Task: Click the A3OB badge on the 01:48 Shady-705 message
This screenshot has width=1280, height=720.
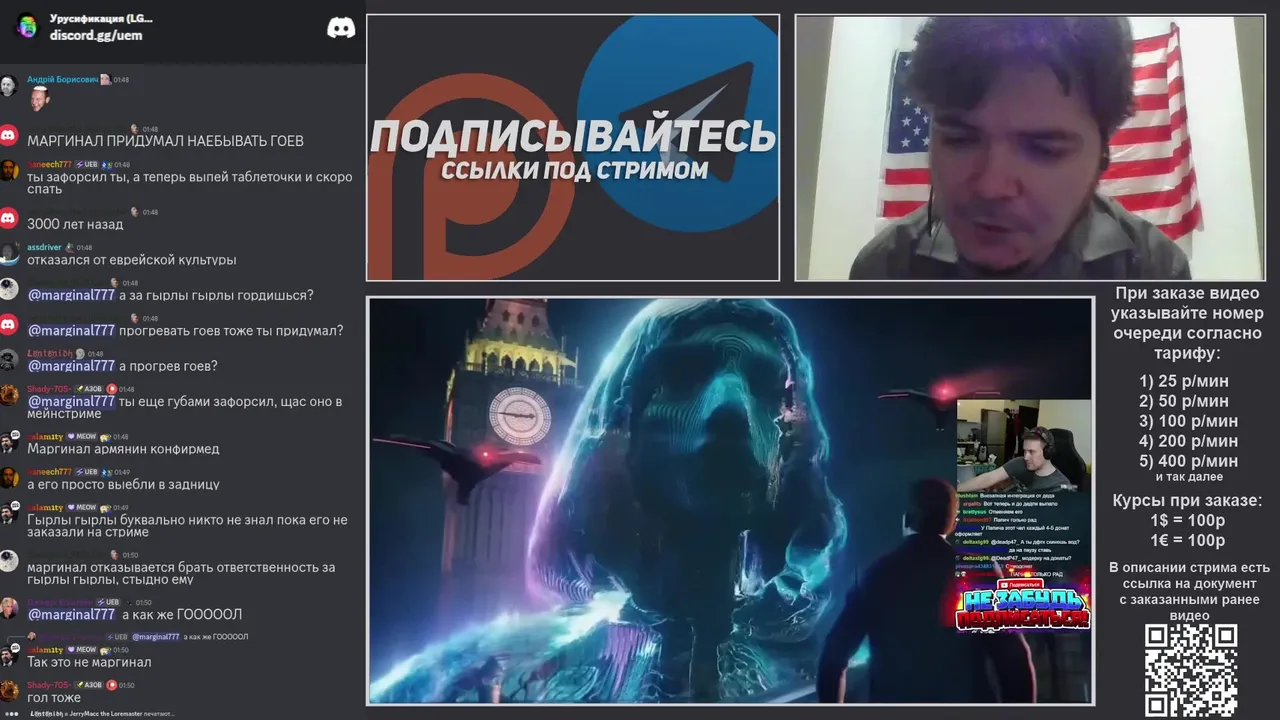Action: [88, 389]
